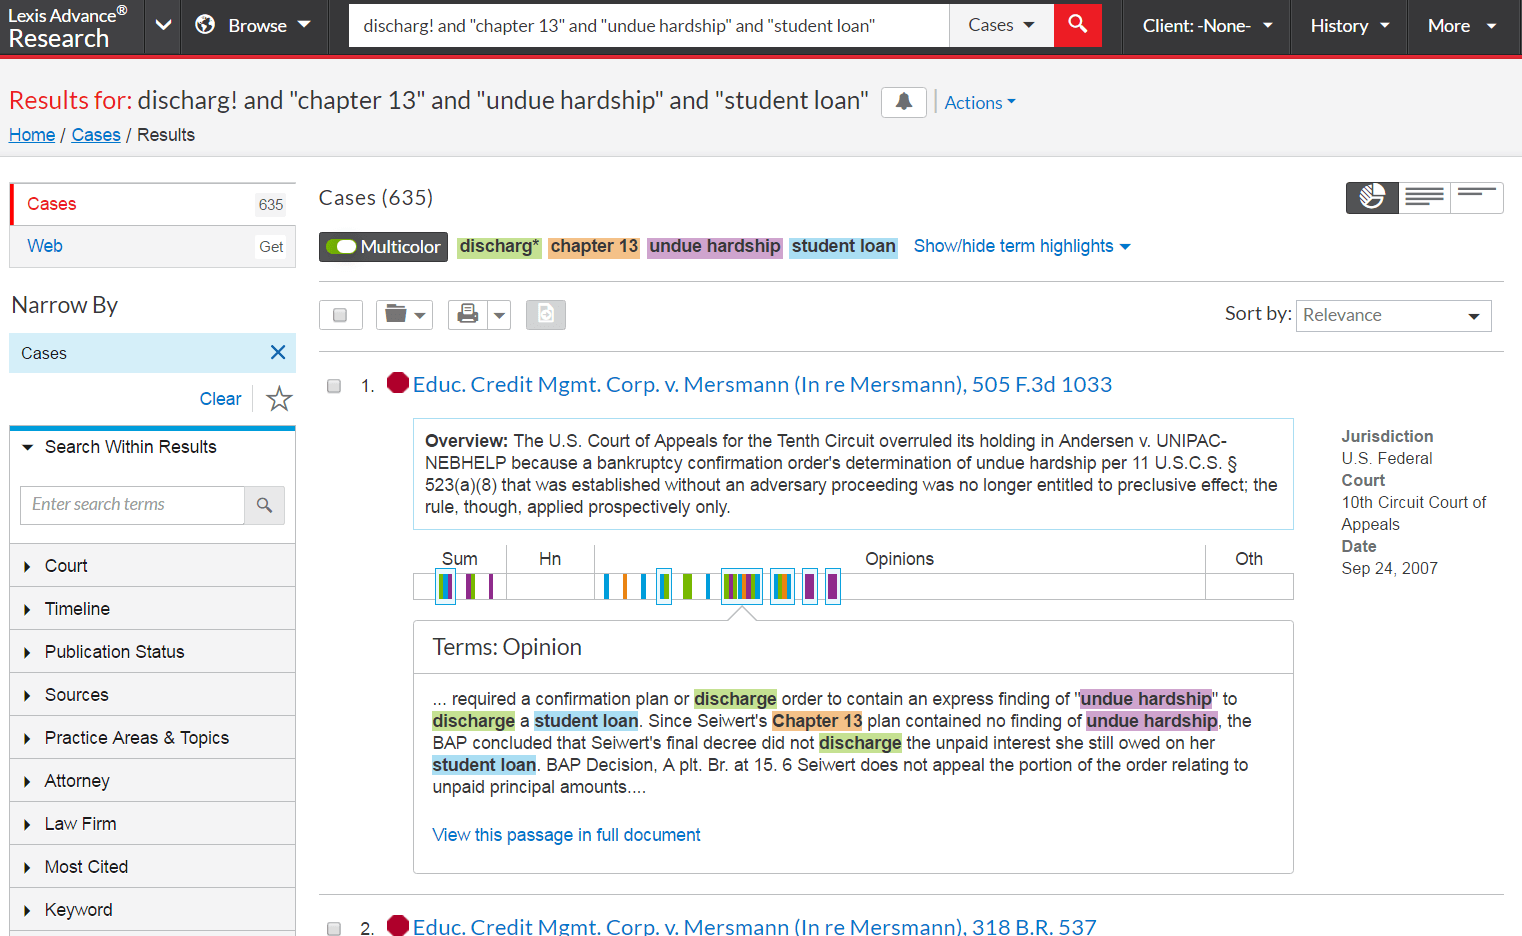Click the purple 'undue hardship' highlight swatch
The height and width of the screenshot is (936, 1522).
[x=714, y=246]
